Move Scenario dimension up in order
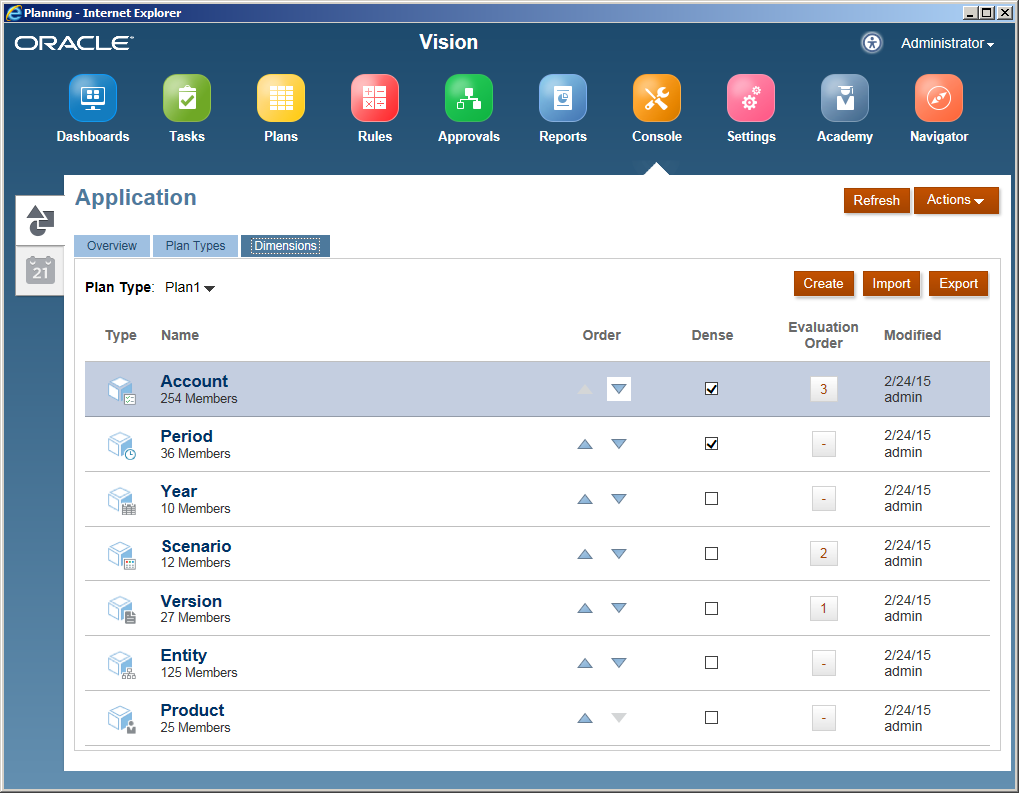 [x=585, y=554]
